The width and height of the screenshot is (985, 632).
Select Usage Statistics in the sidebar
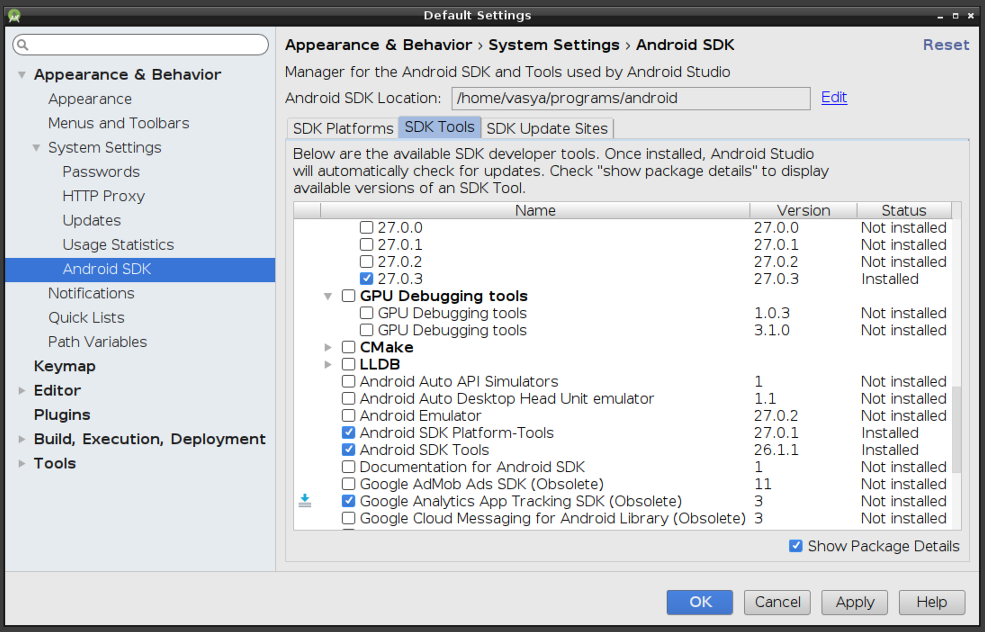point(118,245)
